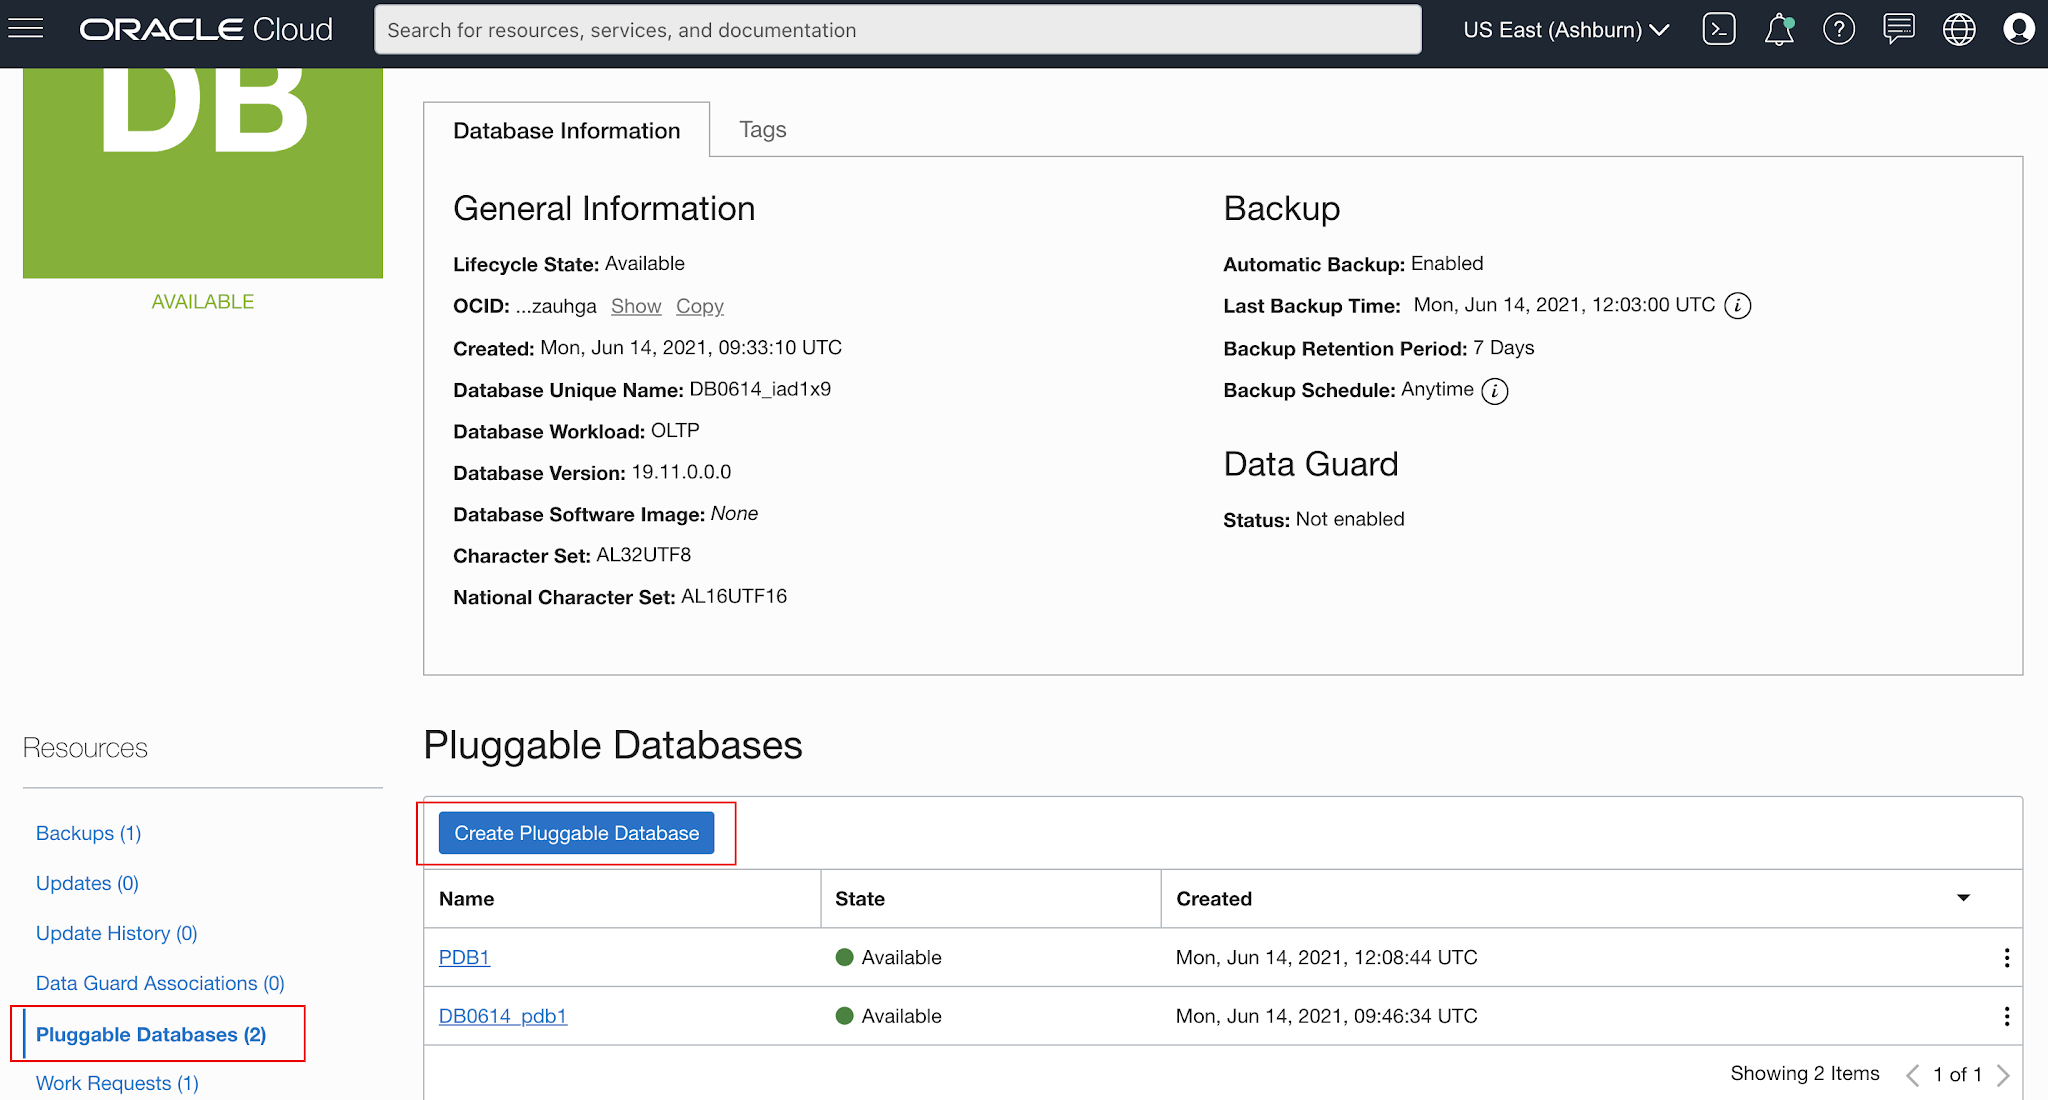The width and height of the screenshot is (2048, 1100).
Task: View info tooltip next to Backup Schedule
Action: point(1495,391)
